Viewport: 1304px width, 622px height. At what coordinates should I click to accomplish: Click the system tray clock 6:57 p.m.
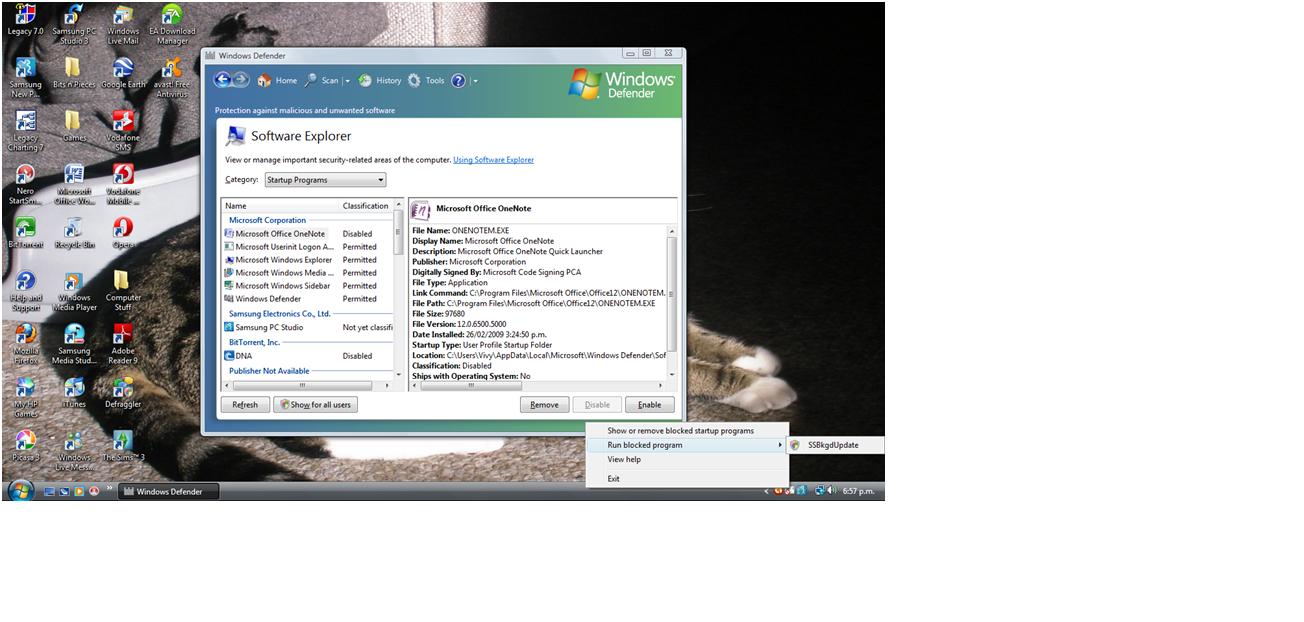(859, 491)
